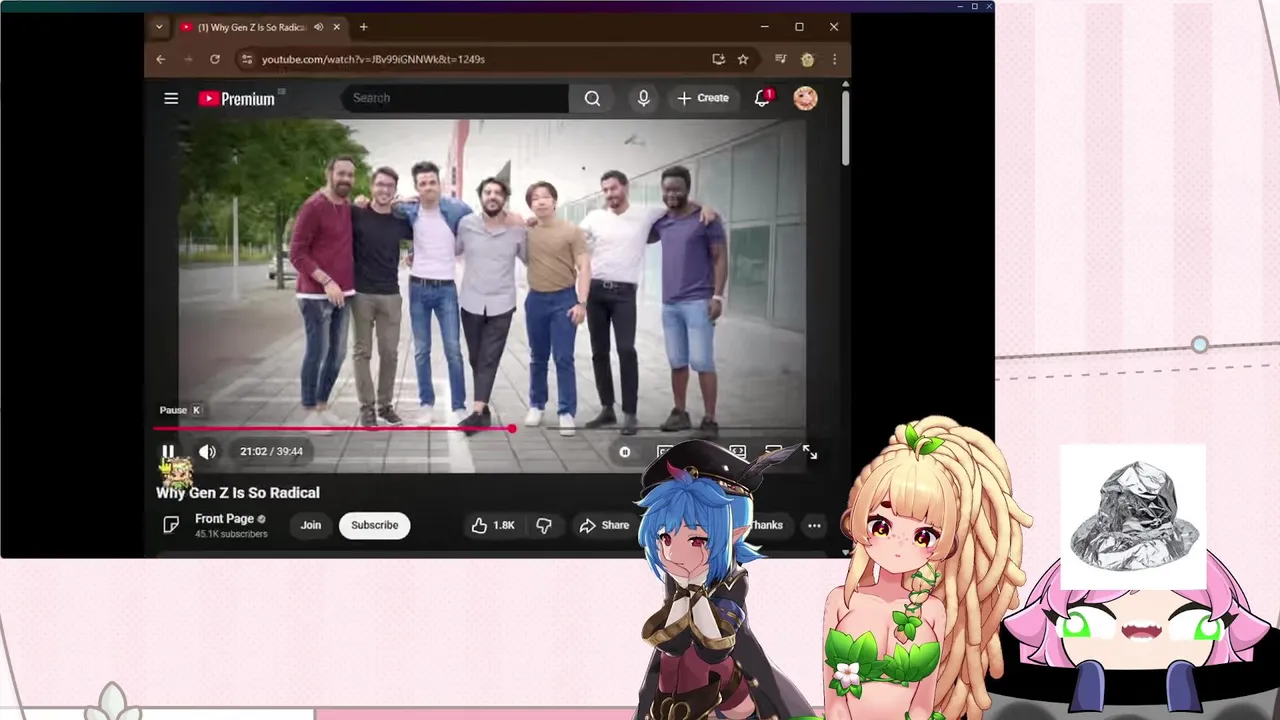Click the 45.1K subscribers text

pos(231,534)
